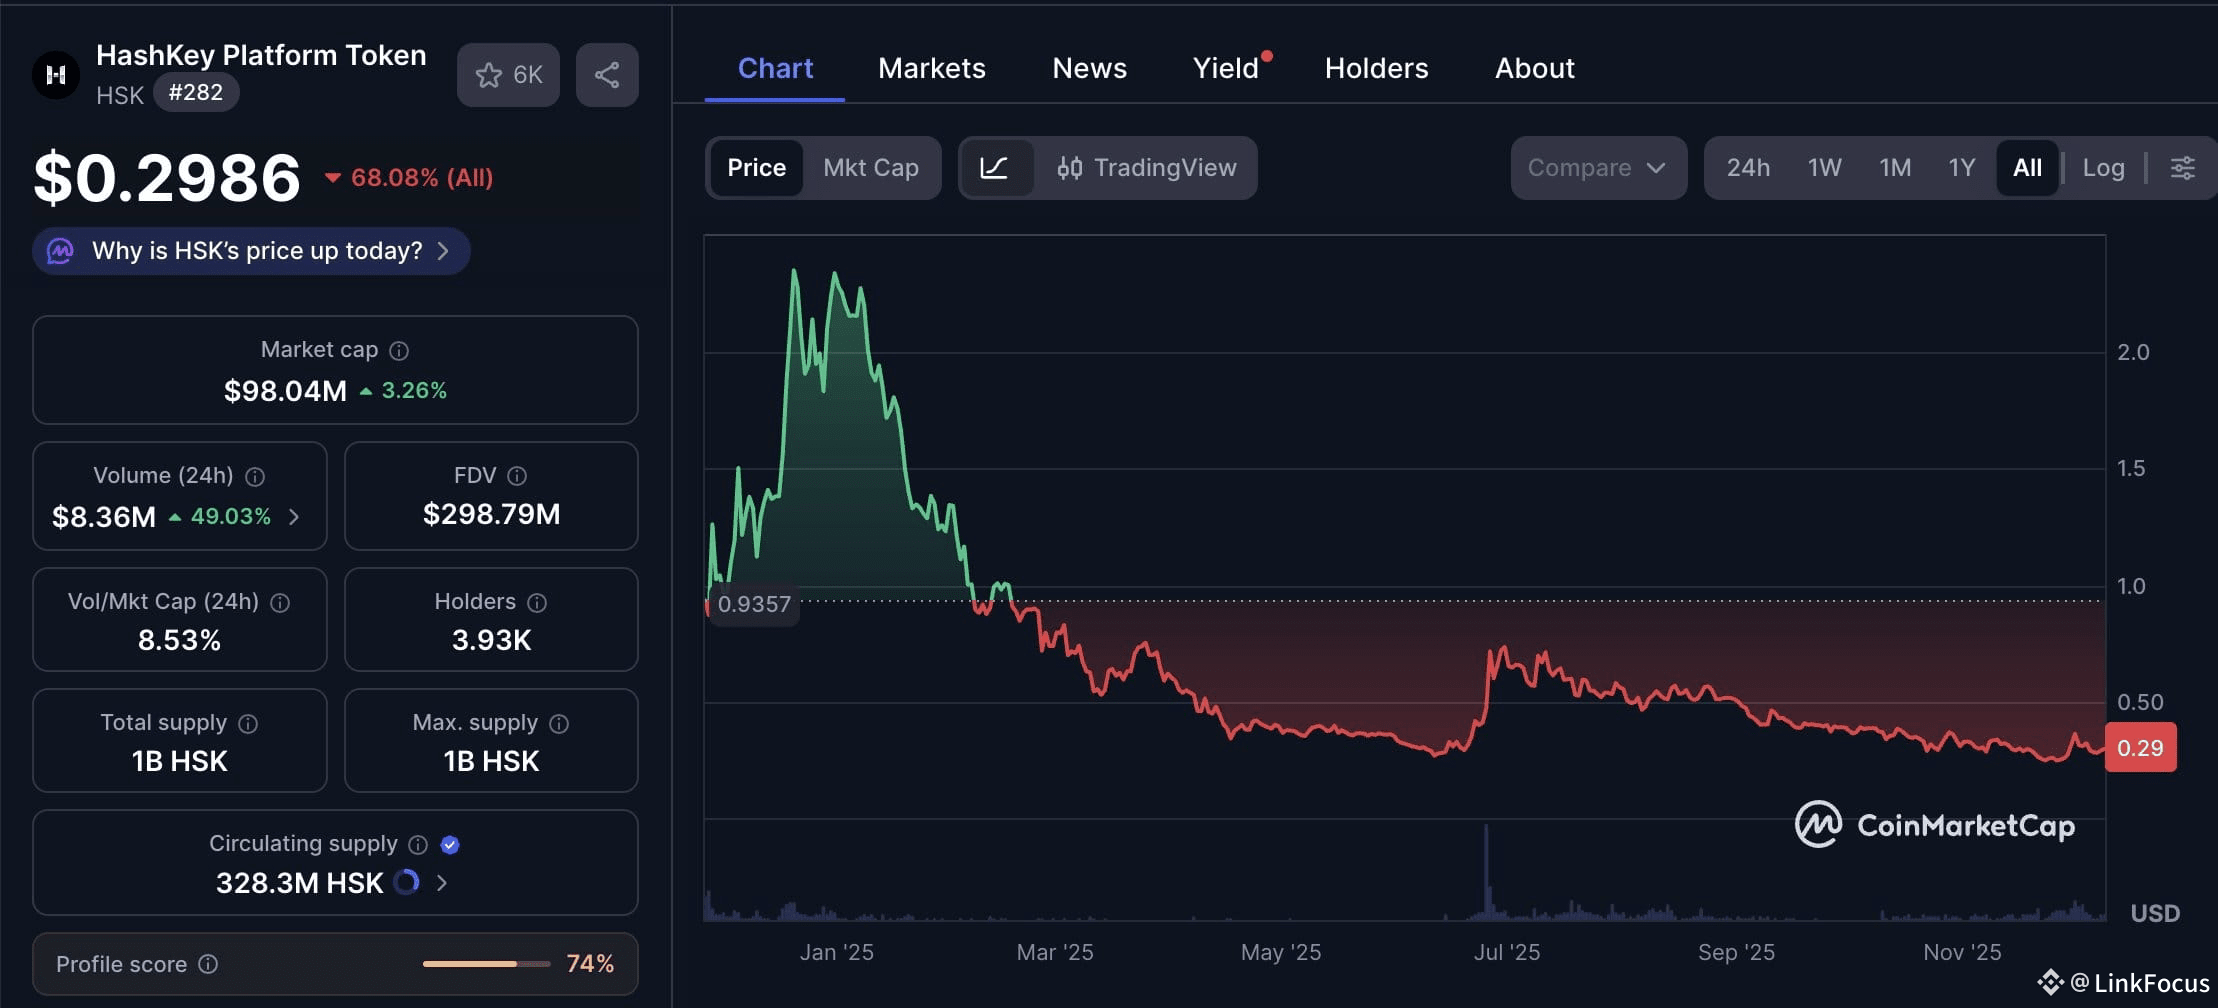This screenshot has height=1008, width=2218.
Task: Click the Holders info icon
Action: pos(537,603)
